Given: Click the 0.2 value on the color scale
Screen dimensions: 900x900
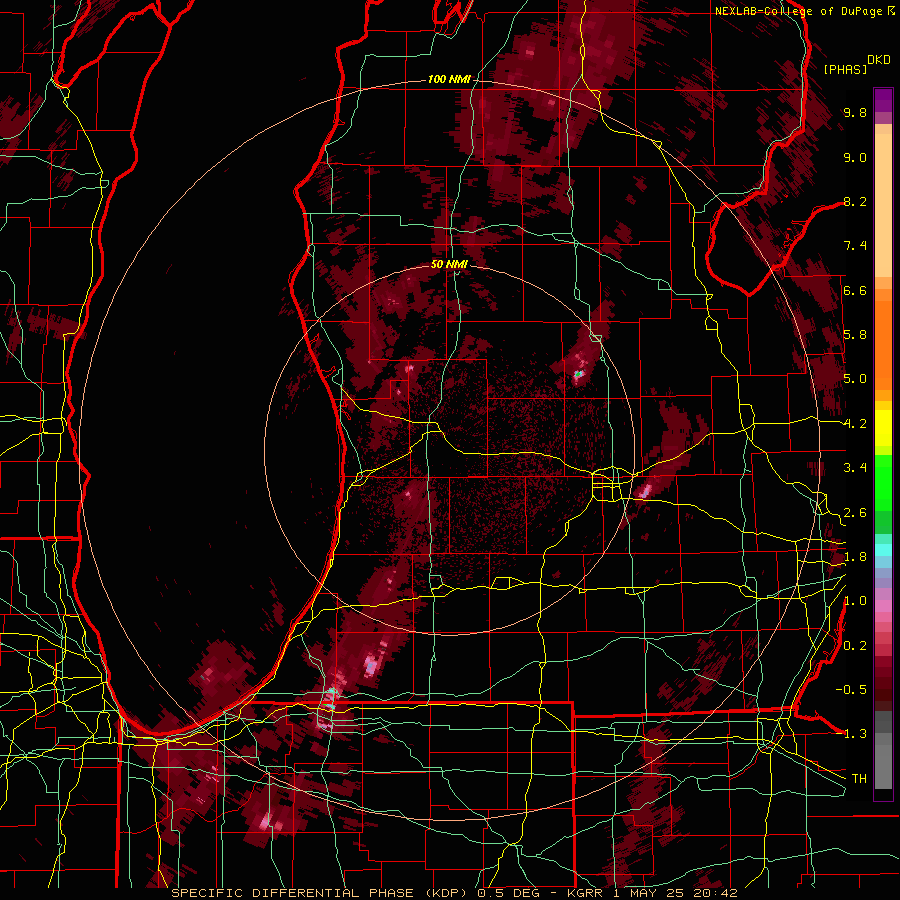Looking at the screenshot, I should [x=855, y=646].
